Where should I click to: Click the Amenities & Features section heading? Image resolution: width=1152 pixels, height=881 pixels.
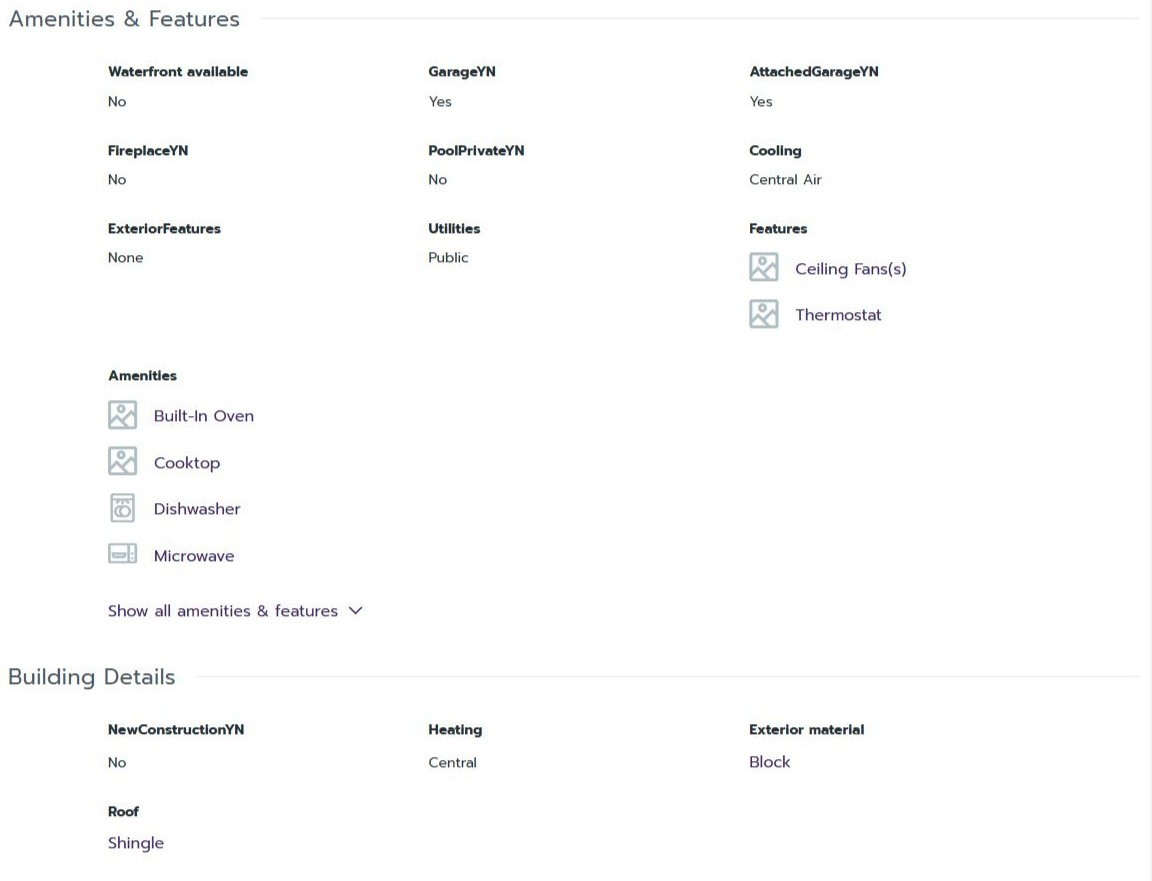[124, 18]
